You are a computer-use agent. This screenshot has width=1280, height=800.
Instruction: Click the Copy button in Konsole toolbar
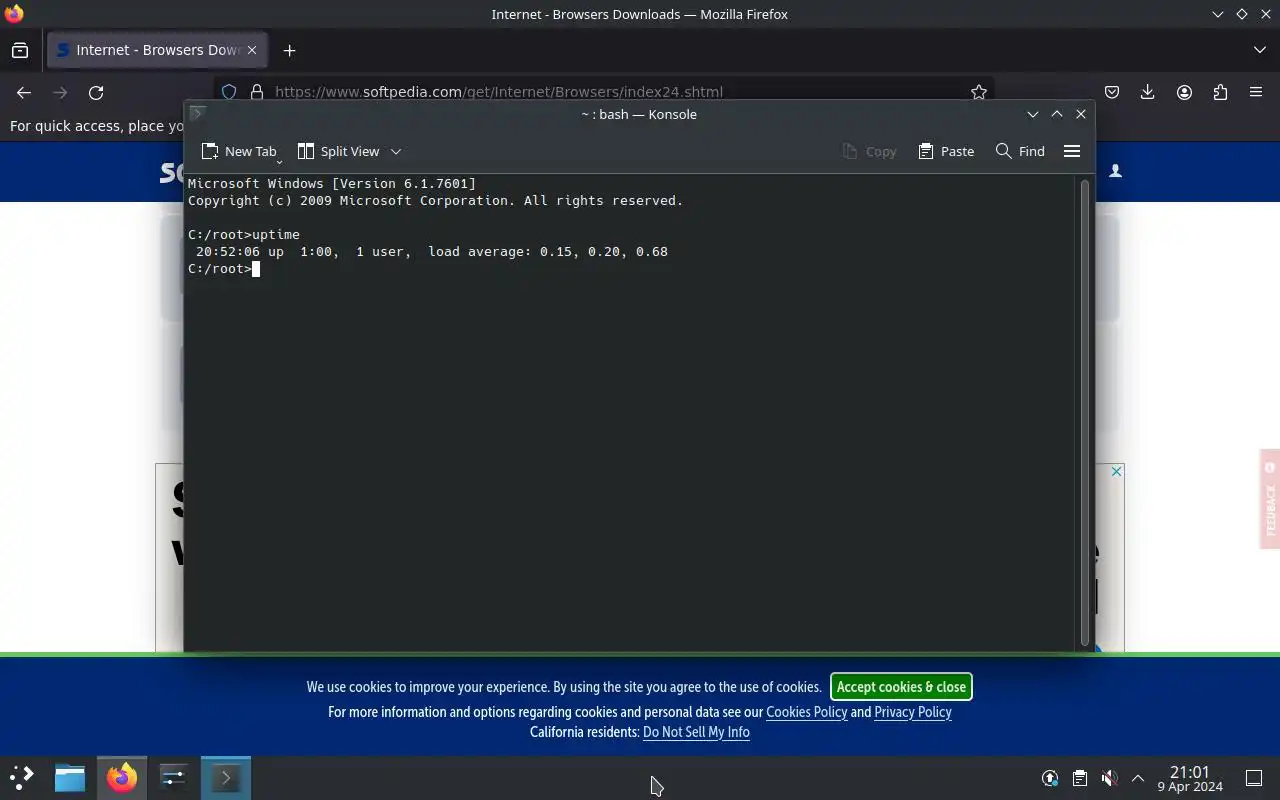tap(870, 151)
